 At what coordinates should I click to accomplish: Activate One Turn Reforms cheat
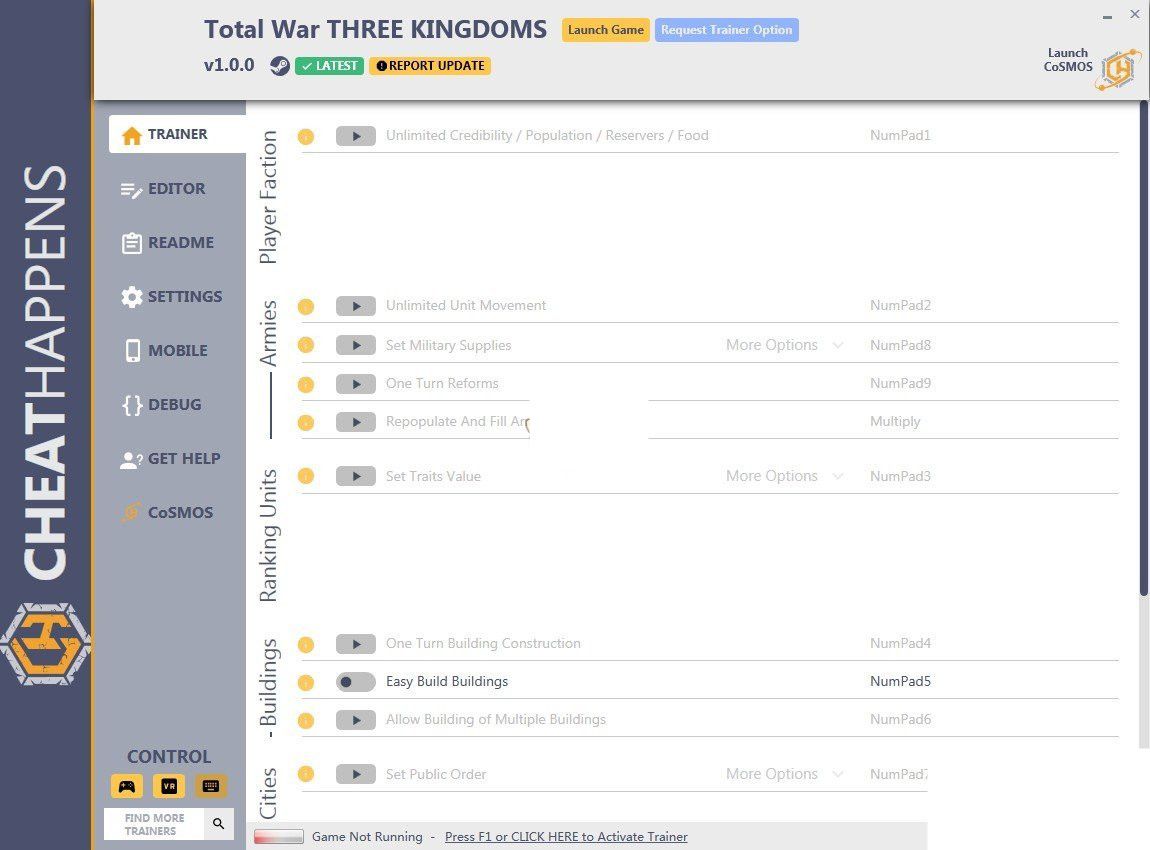356,384
